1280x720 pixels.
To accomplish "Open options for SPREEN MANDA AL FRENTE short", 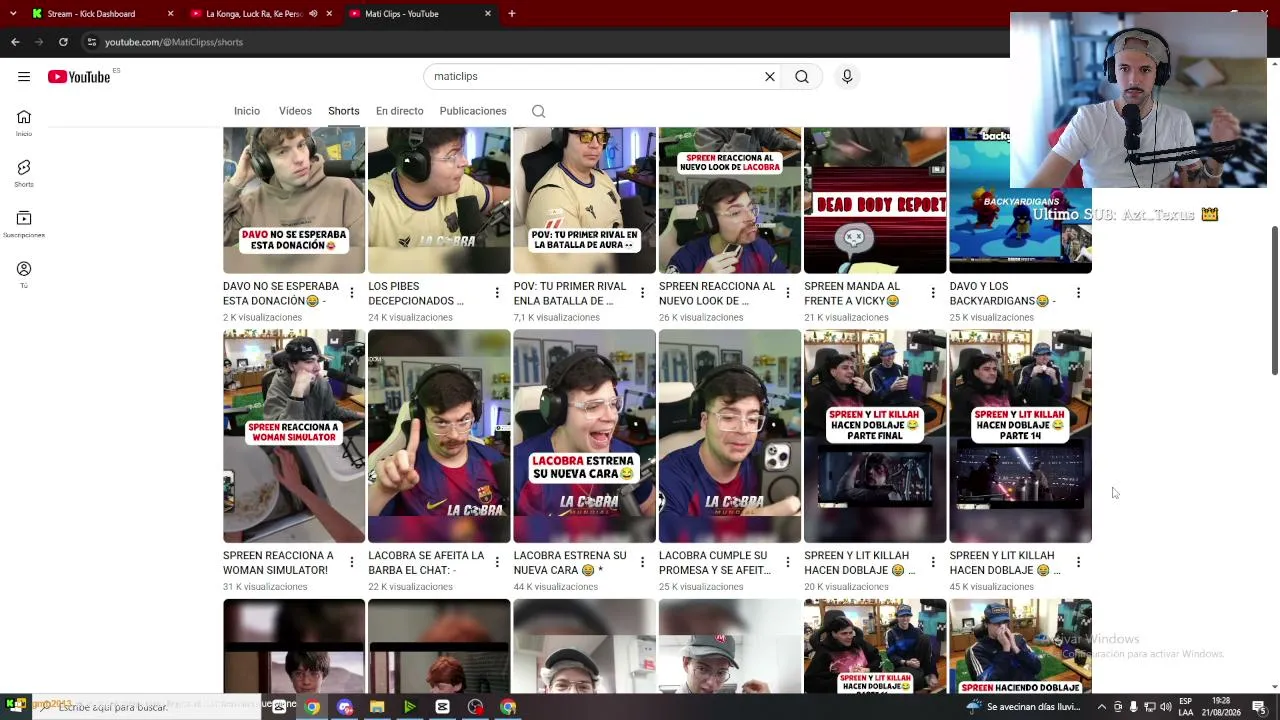I will [x=933, y=293].
